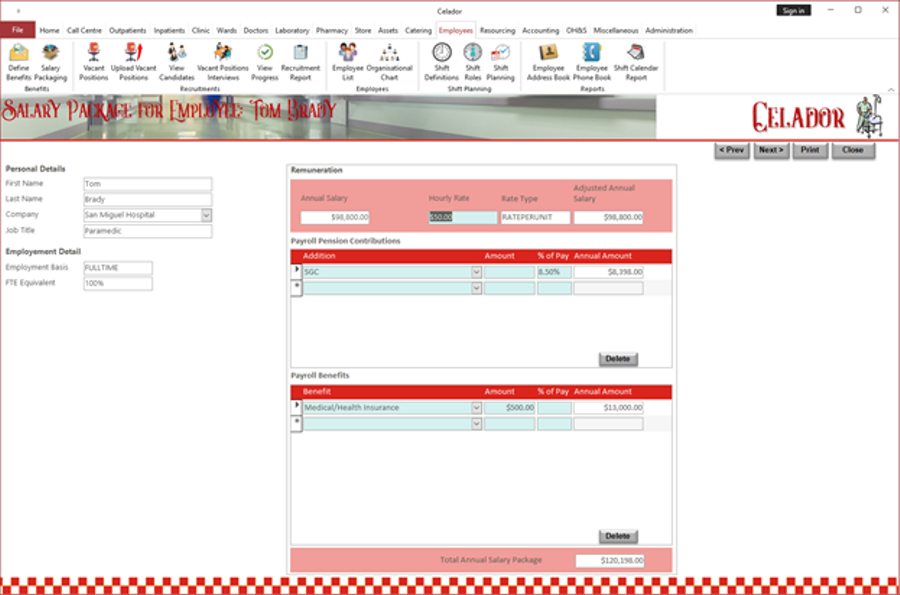The height and width of the screenshot is (595, 900).
Task: Open the Organisational Chart
Action: (389, 61)
